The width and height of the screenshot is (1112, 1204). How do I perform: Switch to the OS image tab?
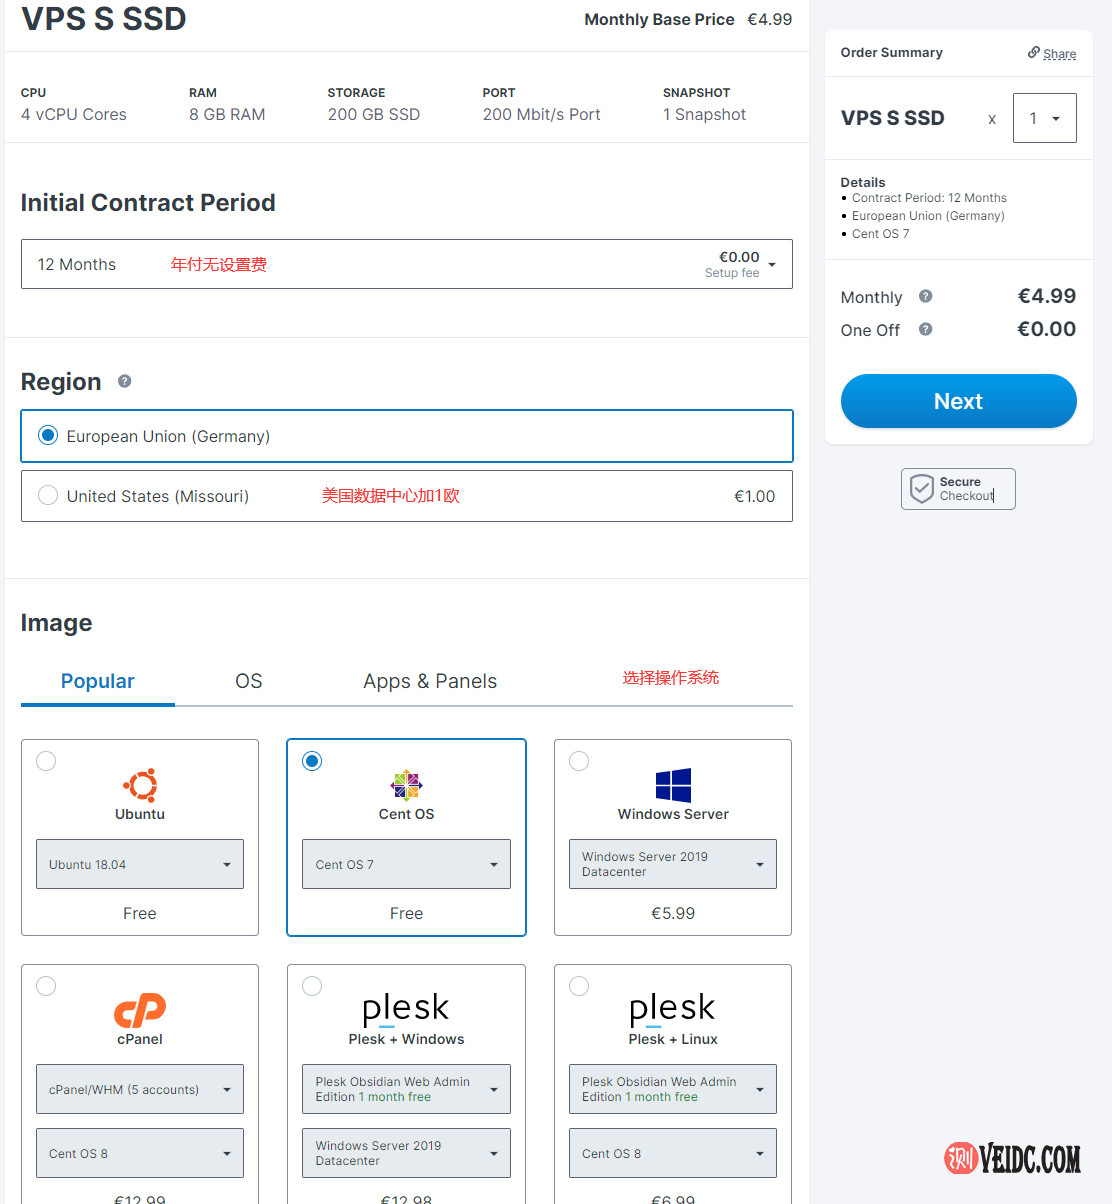249,681
